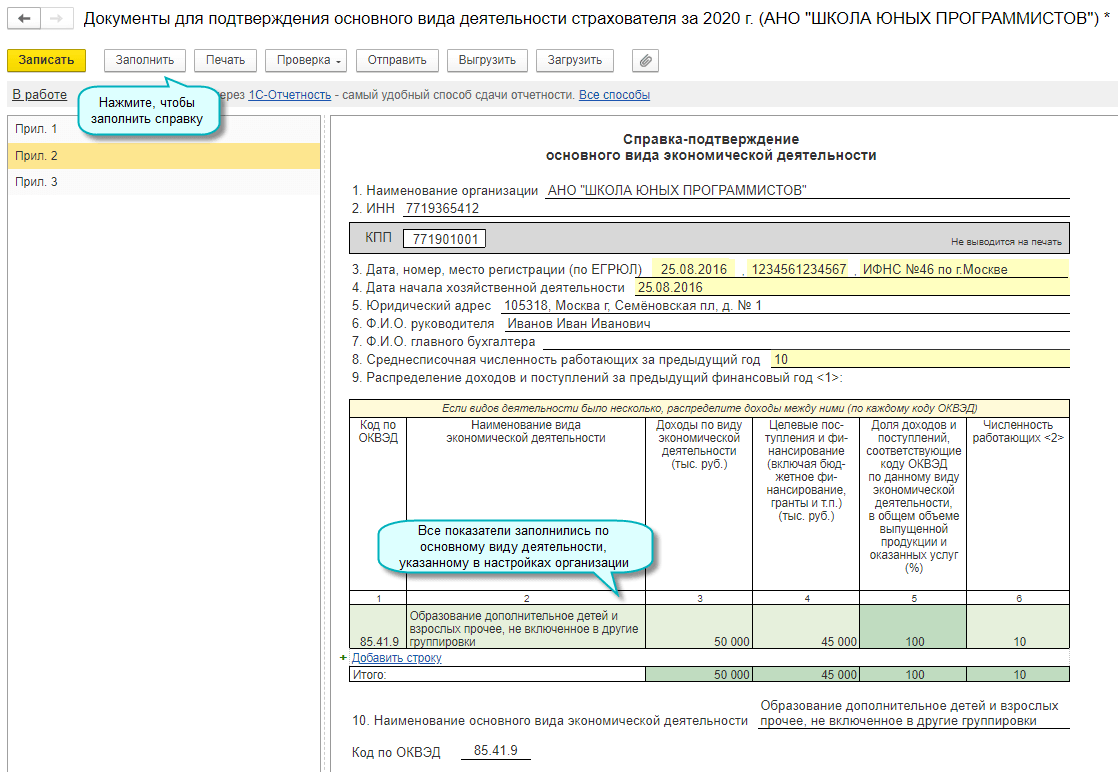
Task: Edit income cell 50 000 in activity row
Action: point(699,627)
